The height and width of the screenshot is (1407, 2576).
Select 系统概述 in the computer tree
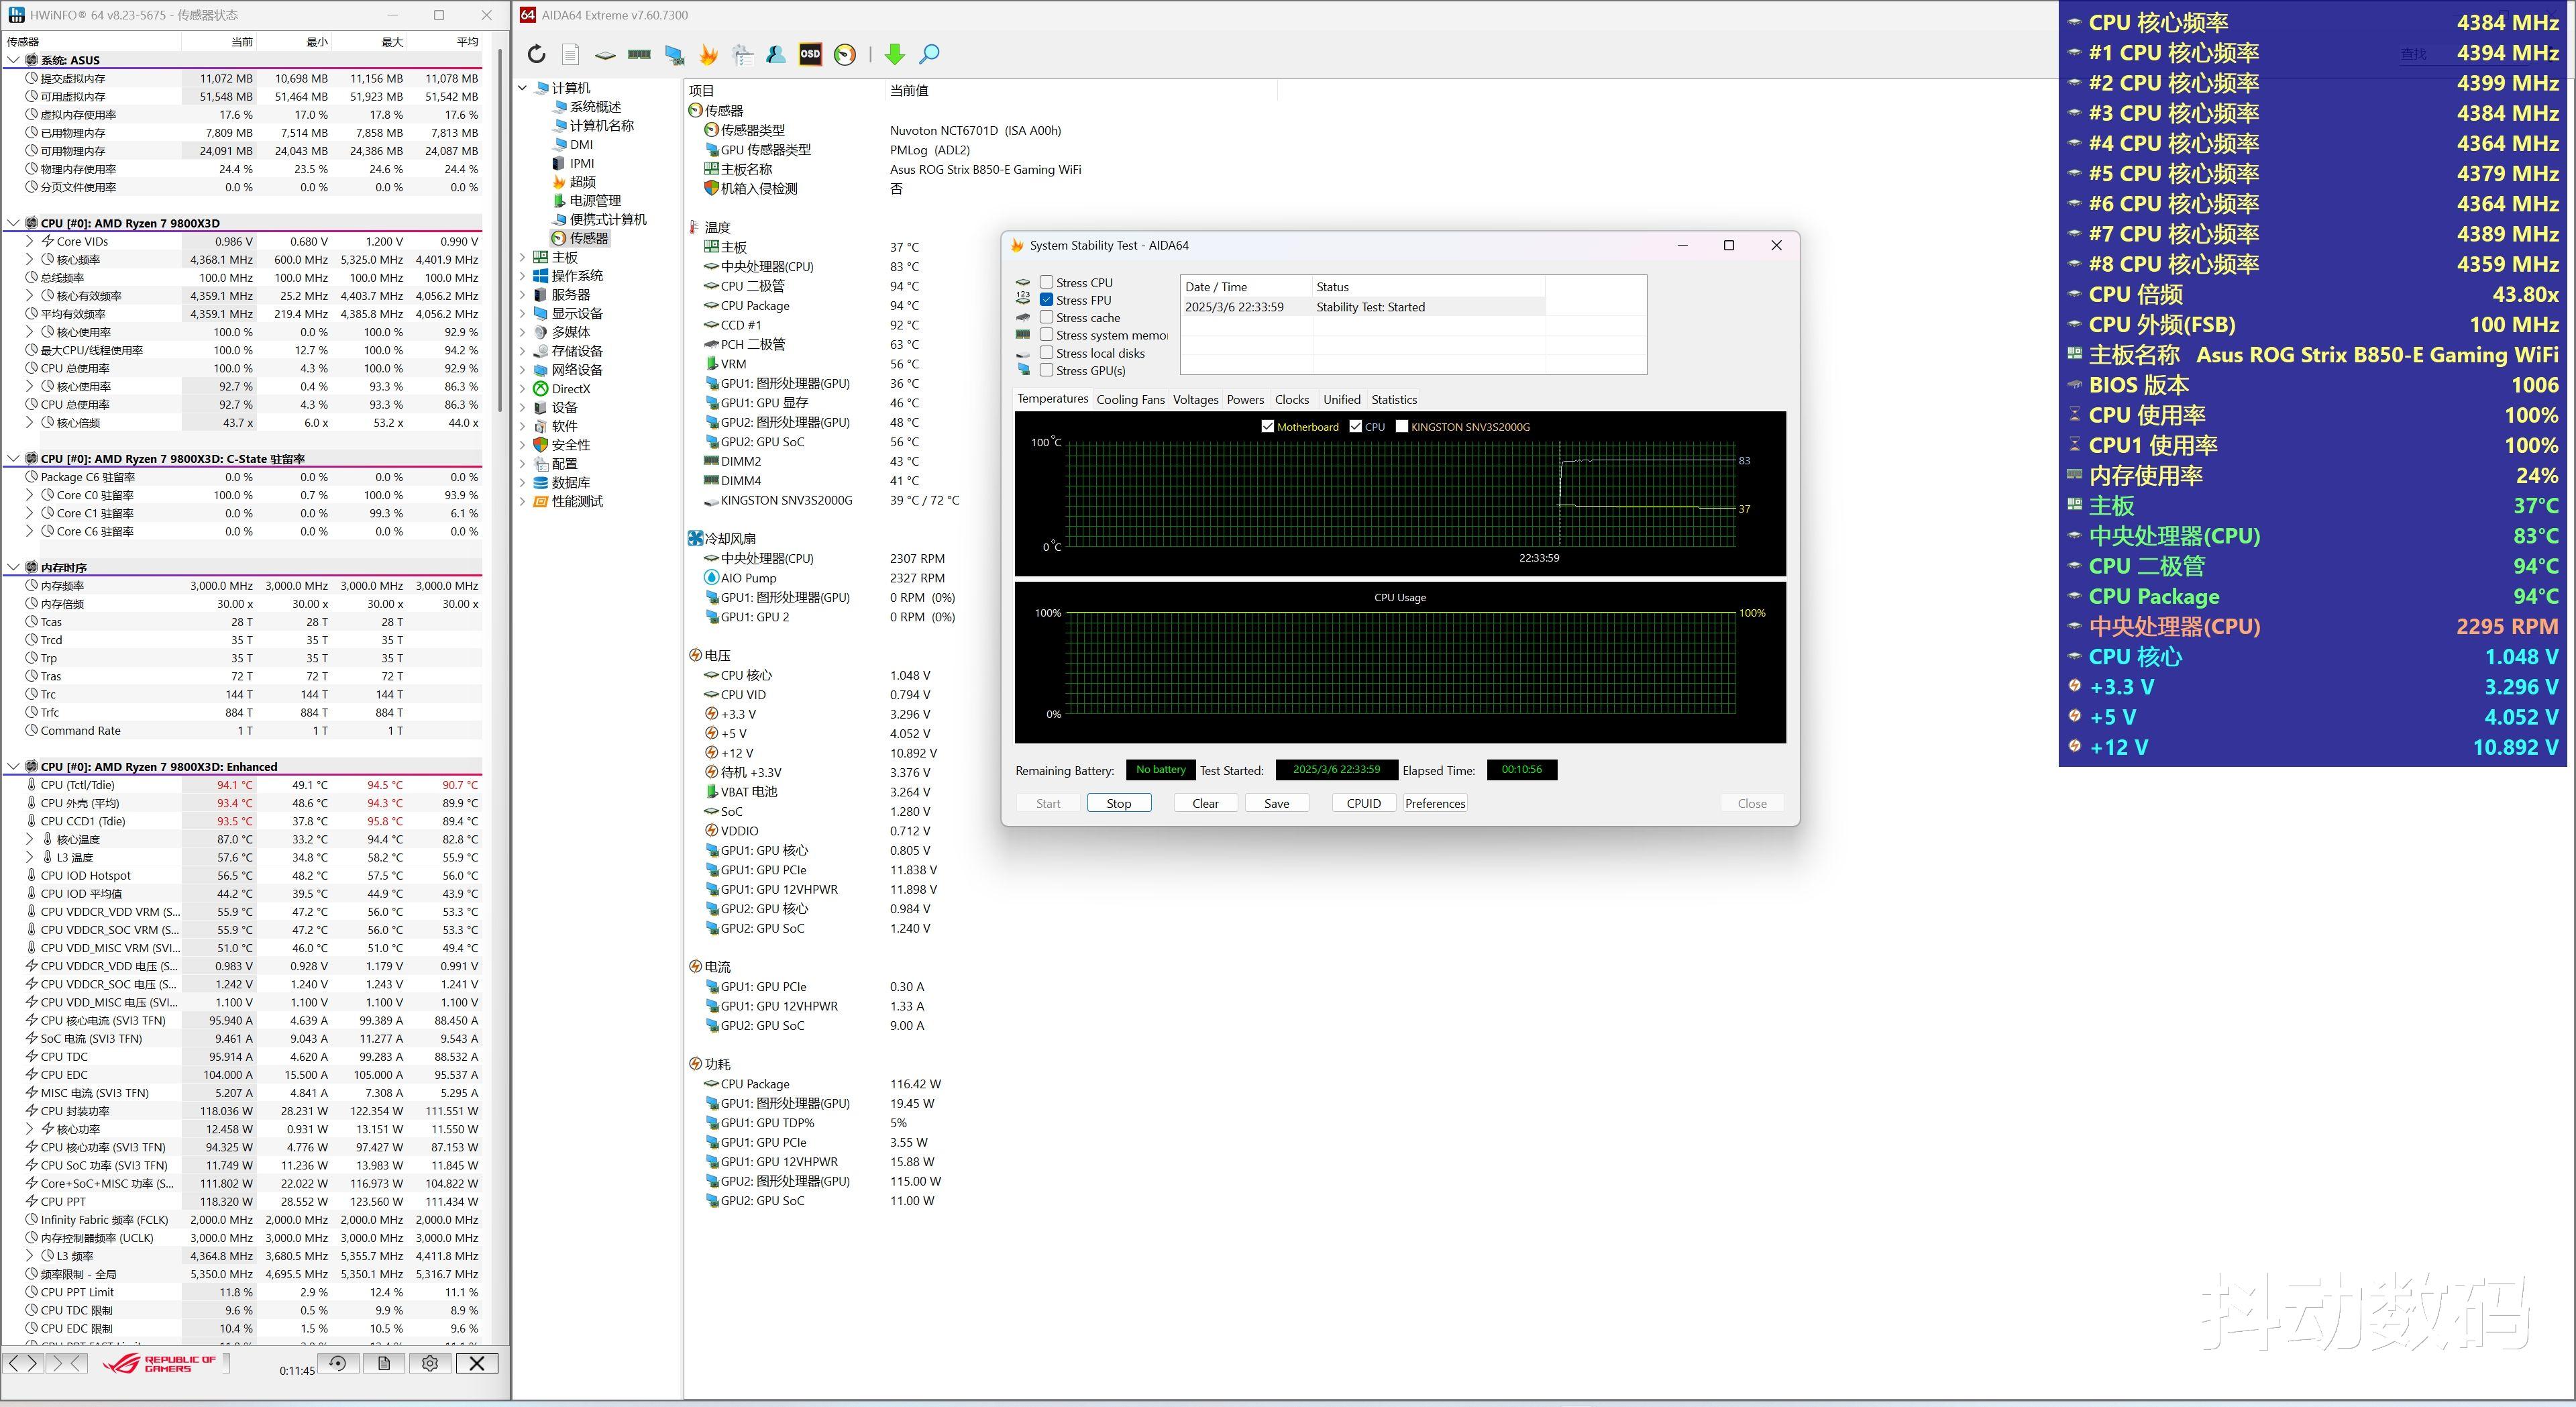coord(595,107)
